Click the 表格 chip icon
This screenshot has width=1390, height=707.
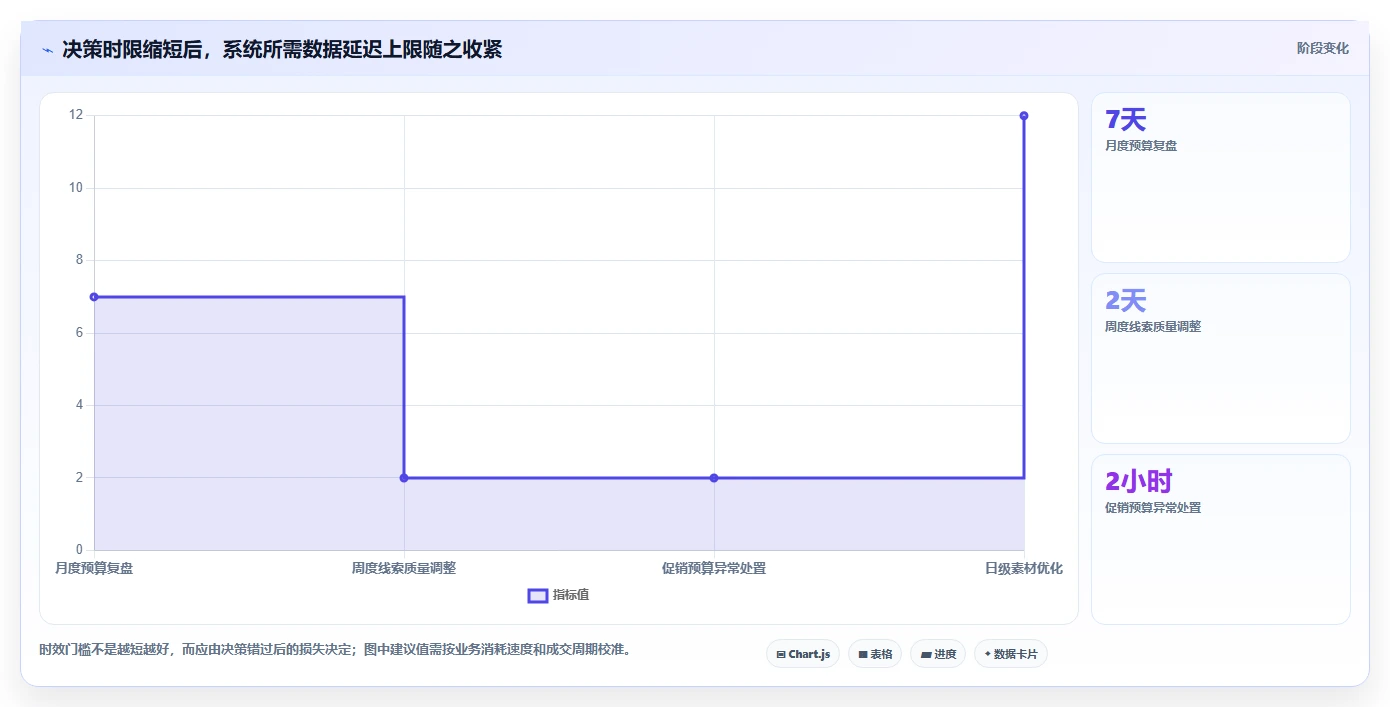[863, 655]
